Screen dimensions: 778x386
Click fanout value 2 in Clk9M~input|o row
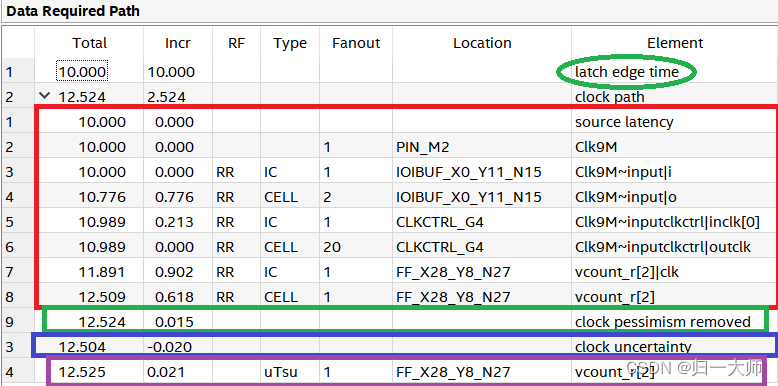(327, 197)
